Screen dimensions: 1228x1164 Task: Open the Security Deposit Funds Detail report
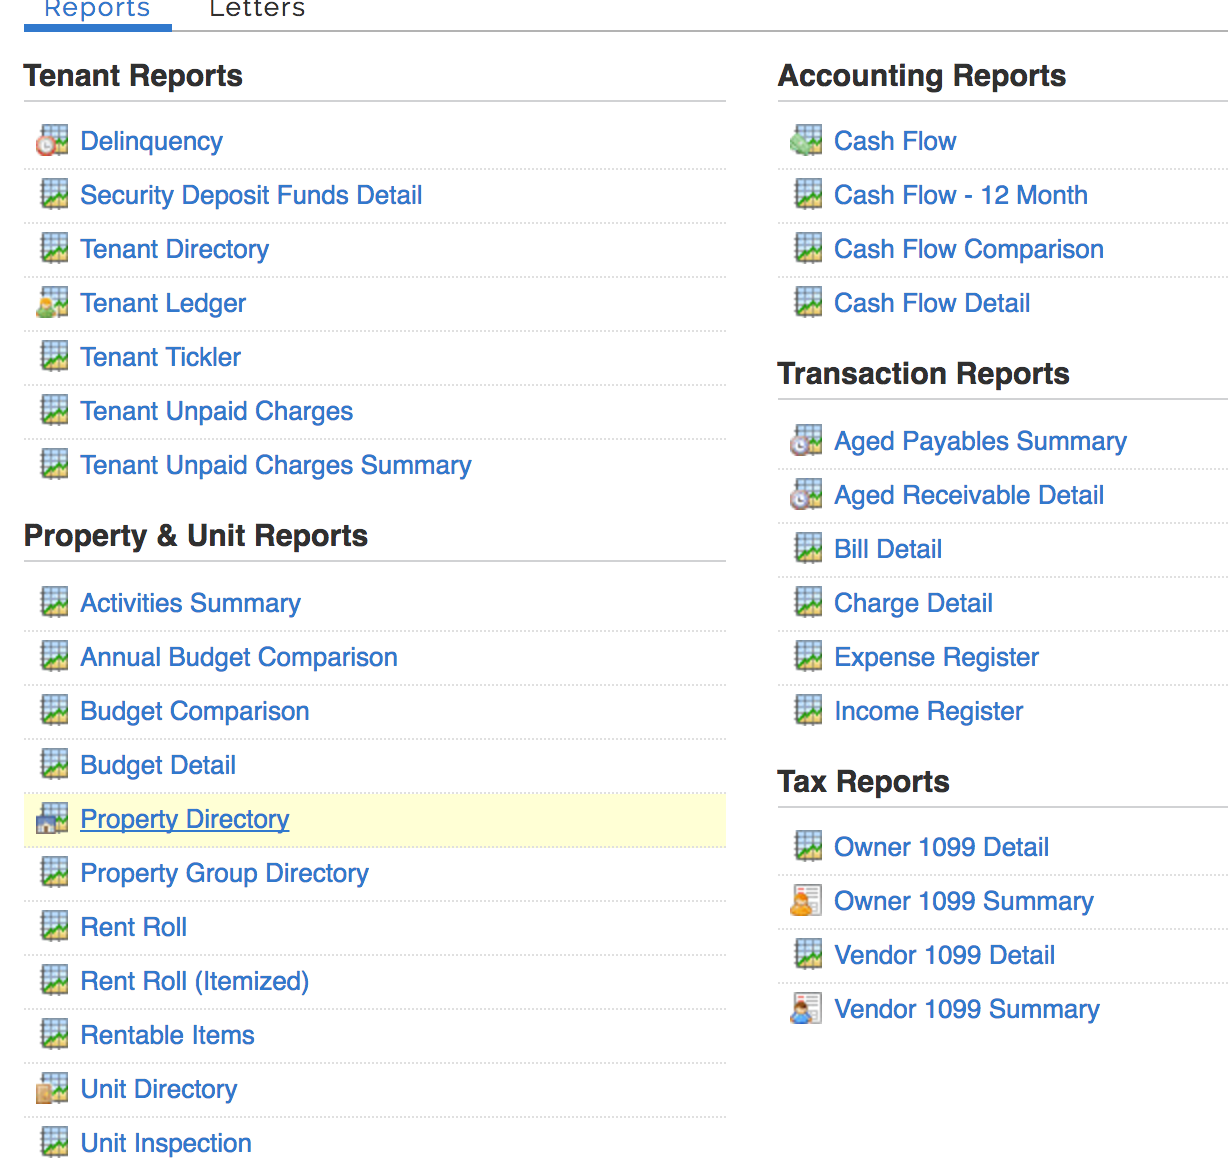click(x=251, y=195)
